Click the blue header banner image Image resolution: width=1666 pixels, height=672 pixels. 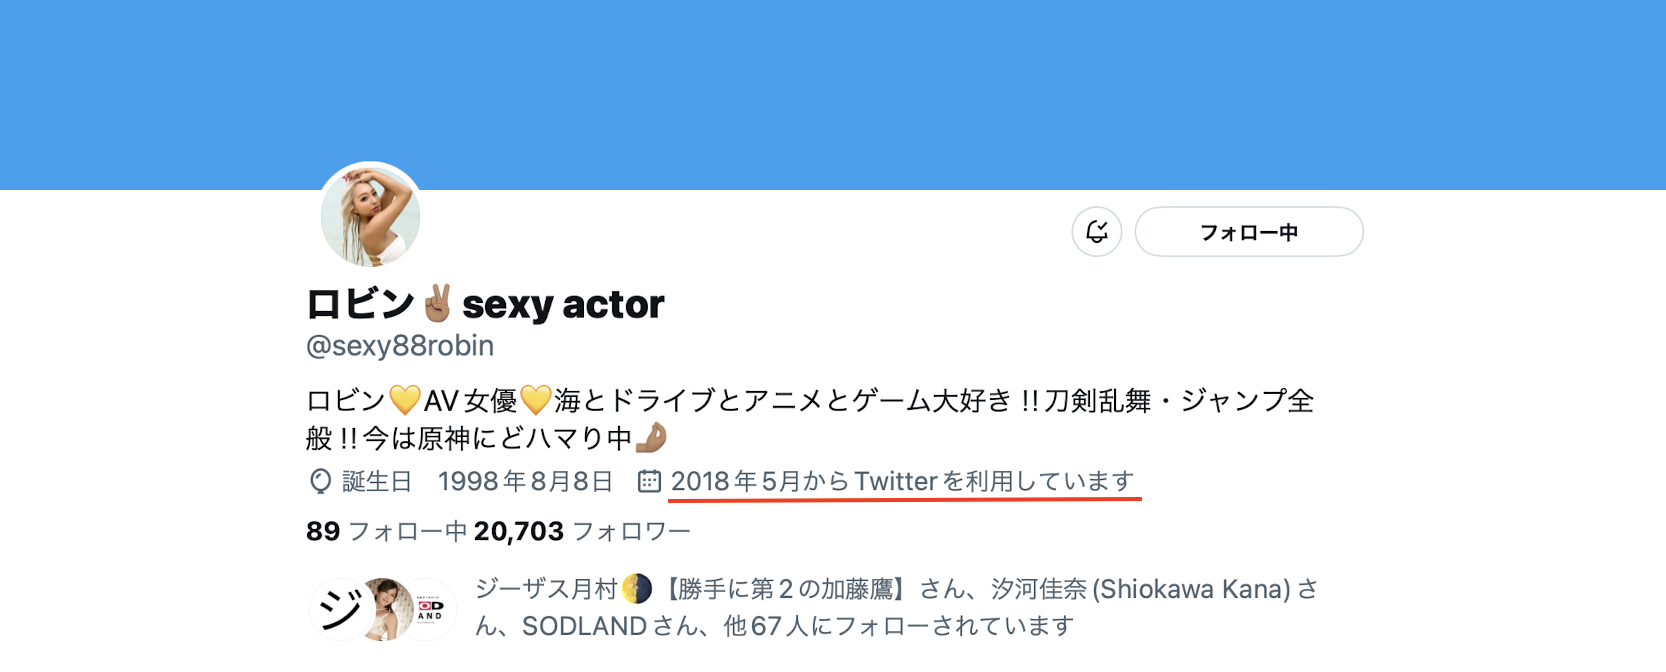point(832,90)
